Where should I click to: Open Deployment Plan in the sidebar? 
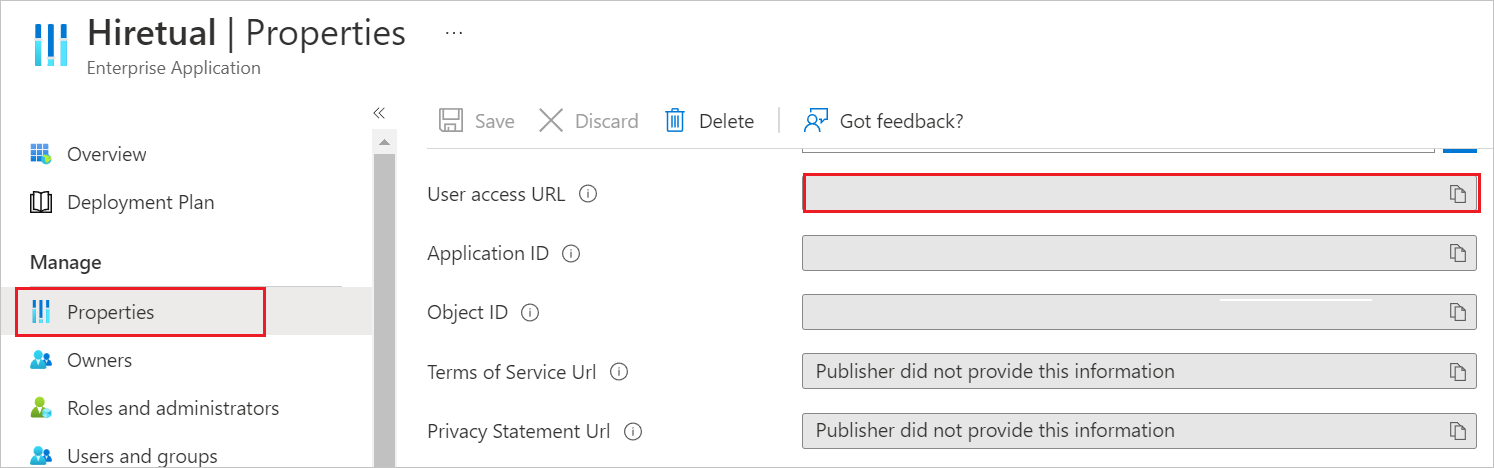(141, 202)
